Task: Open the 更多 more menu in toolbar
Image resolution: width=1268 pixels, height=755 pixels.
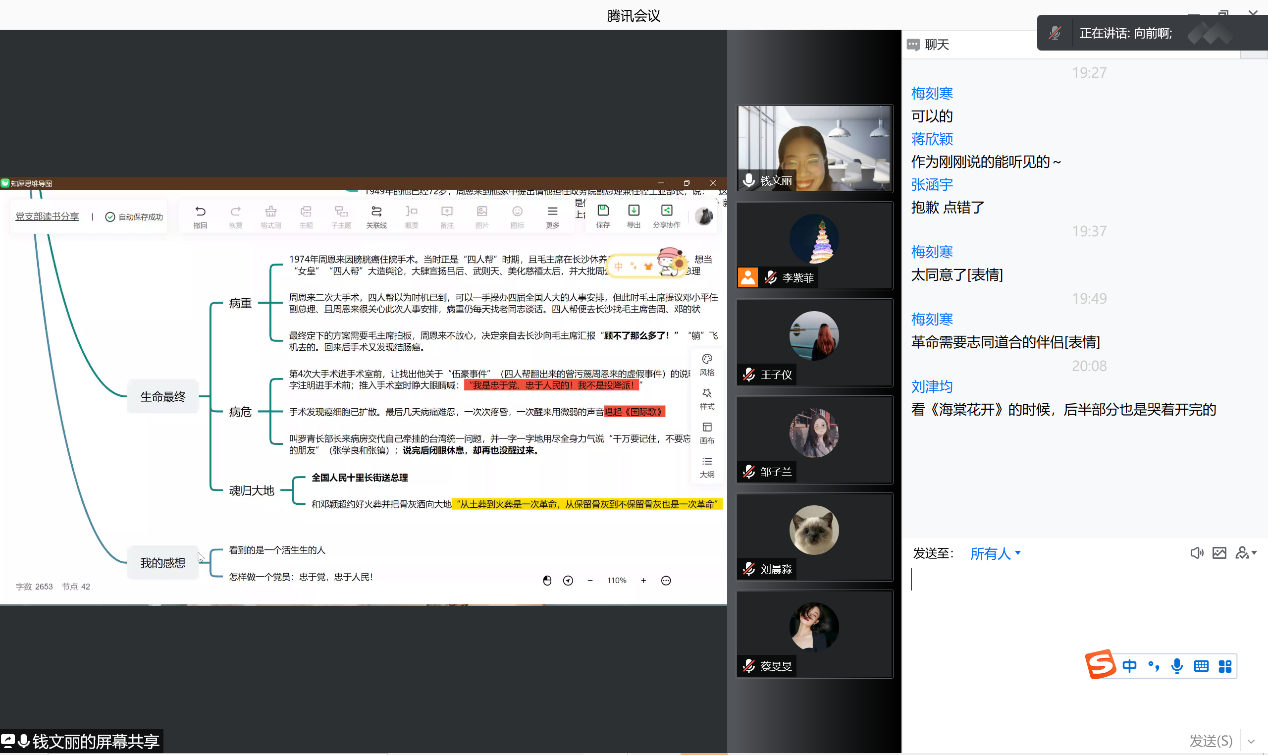Action: tap(552, 213)
